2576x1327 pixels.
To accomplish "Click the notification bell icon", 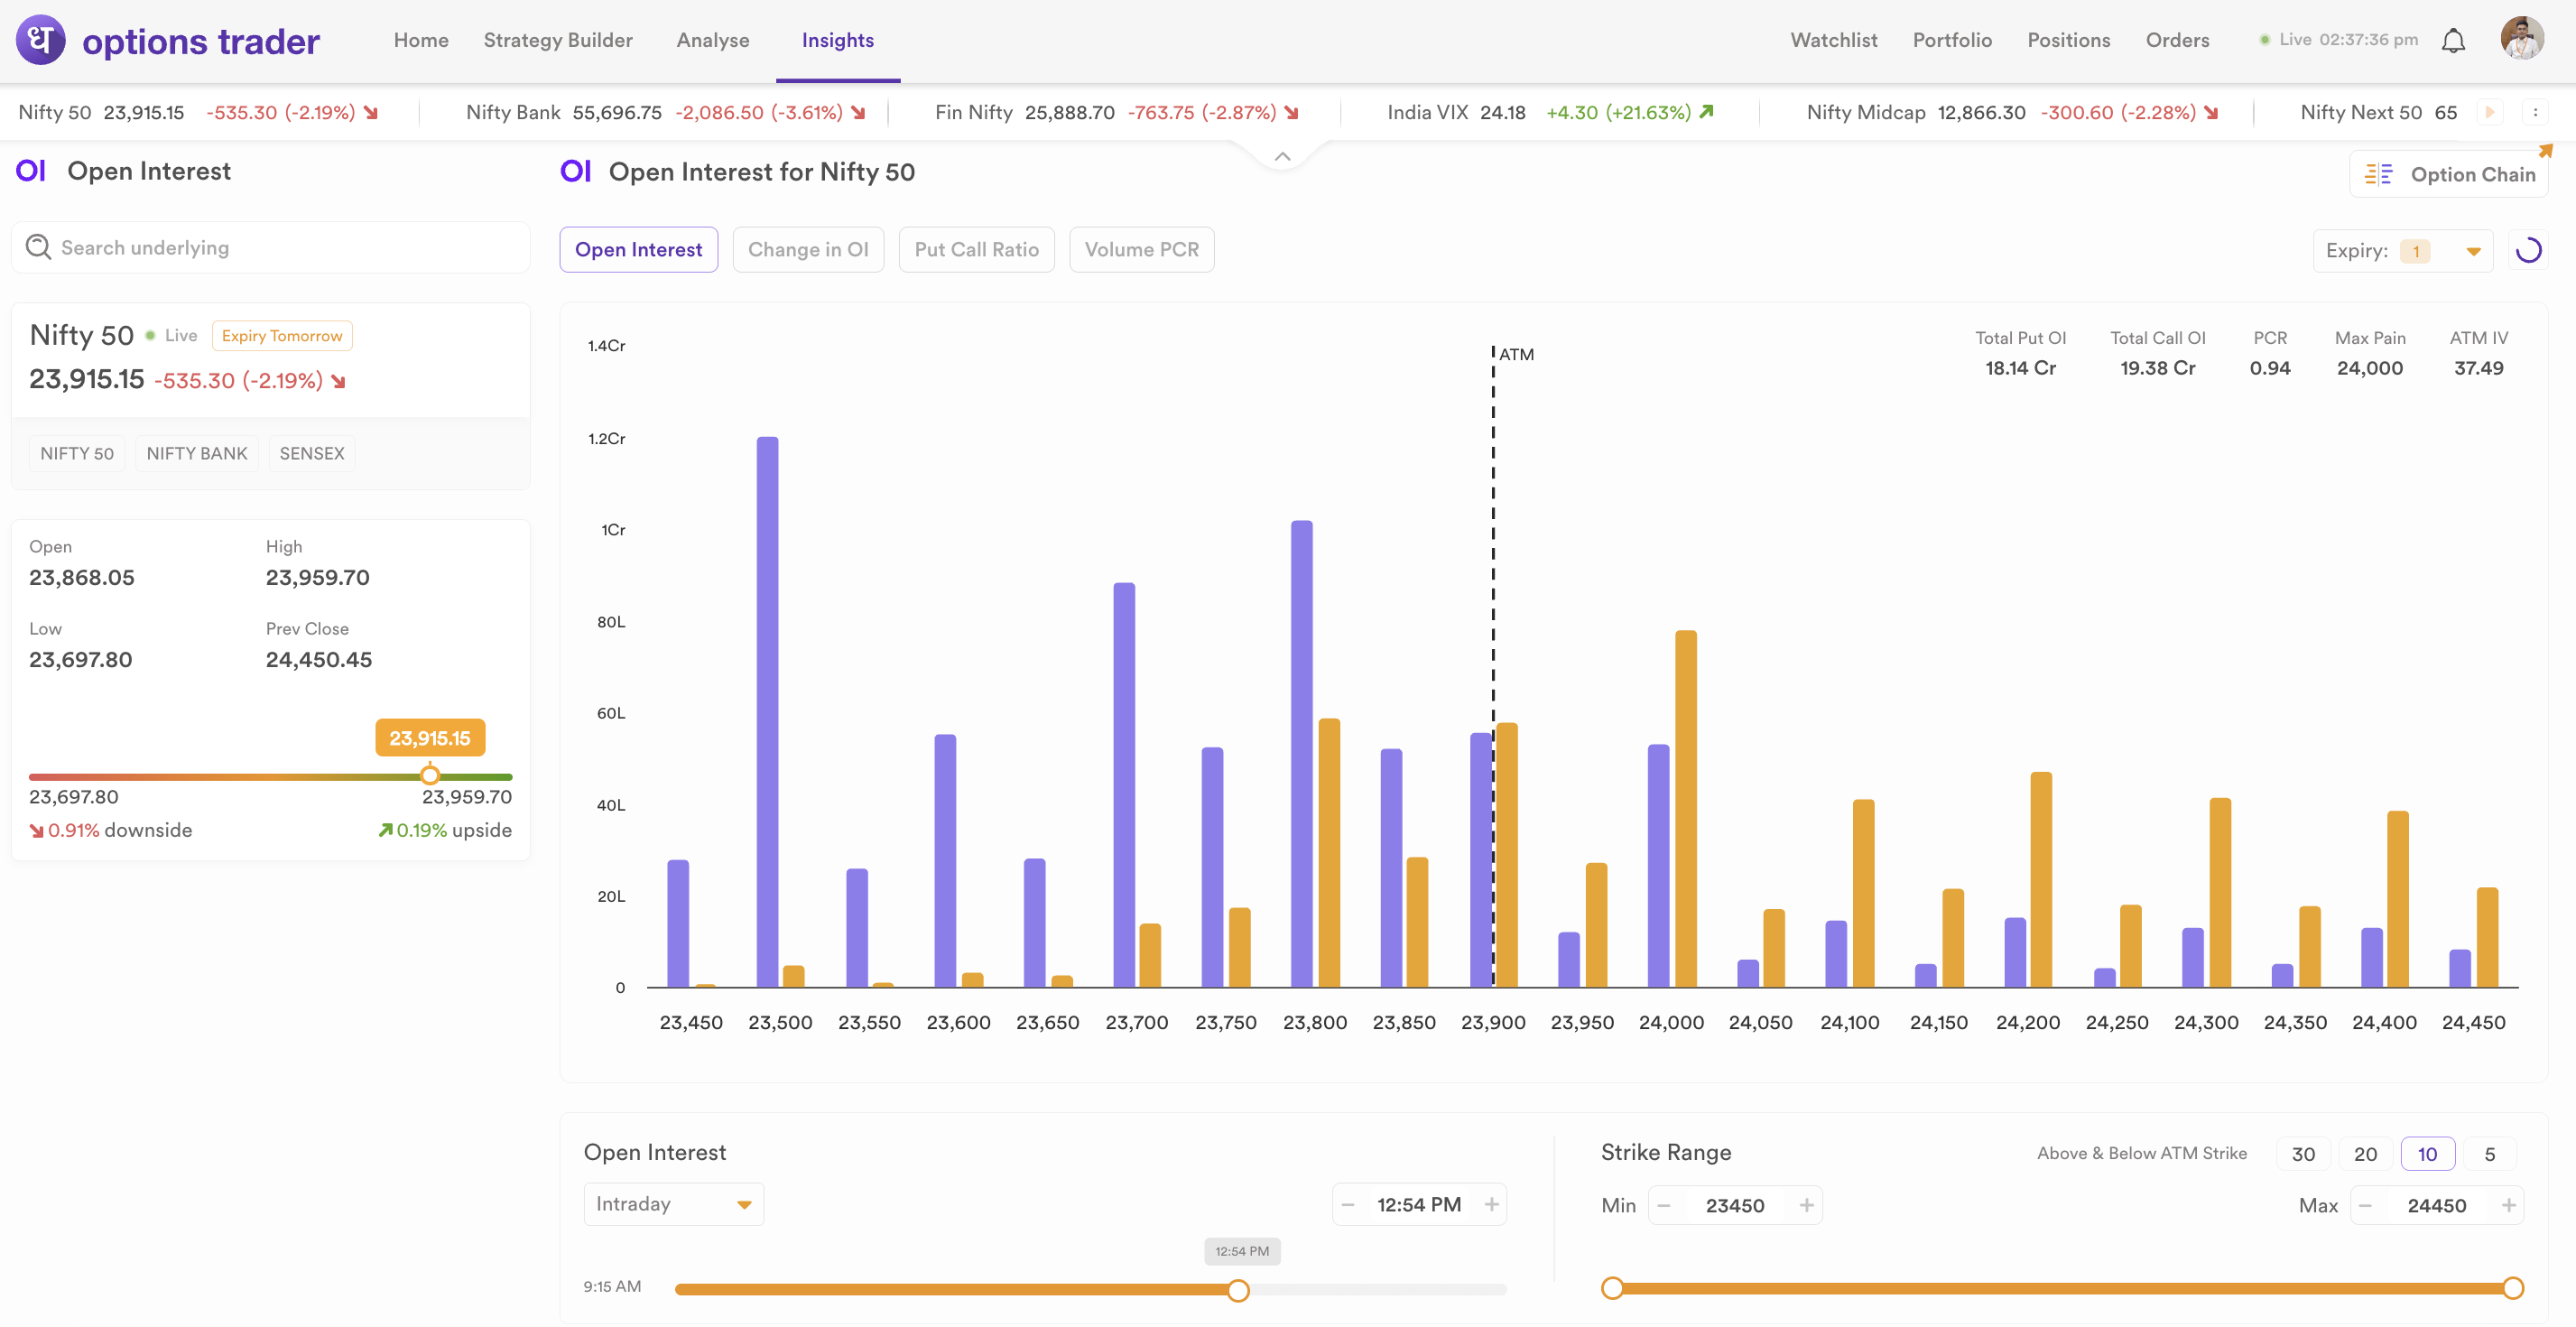I will click(2453, 41).
